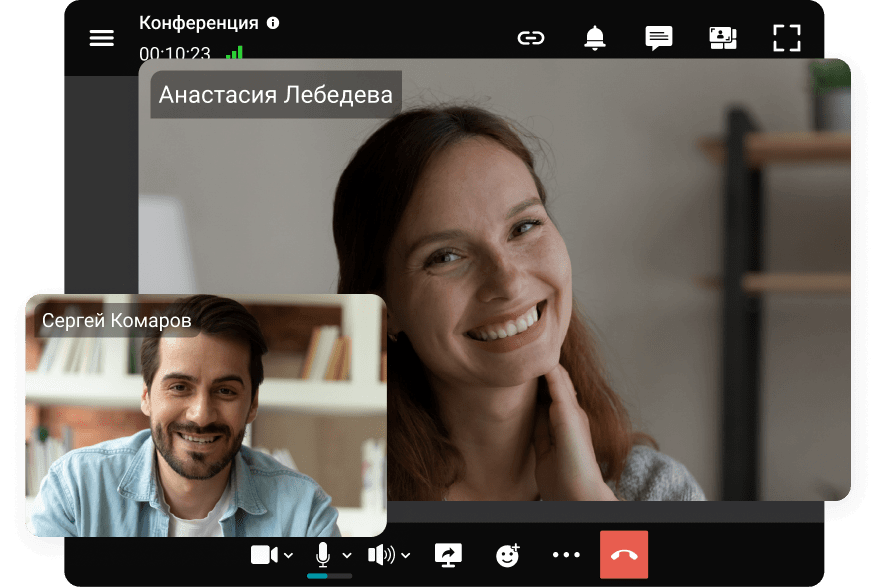882x587 pixels.
Task: Enter fullscreen mode
Action: click(x=787, y=38)
